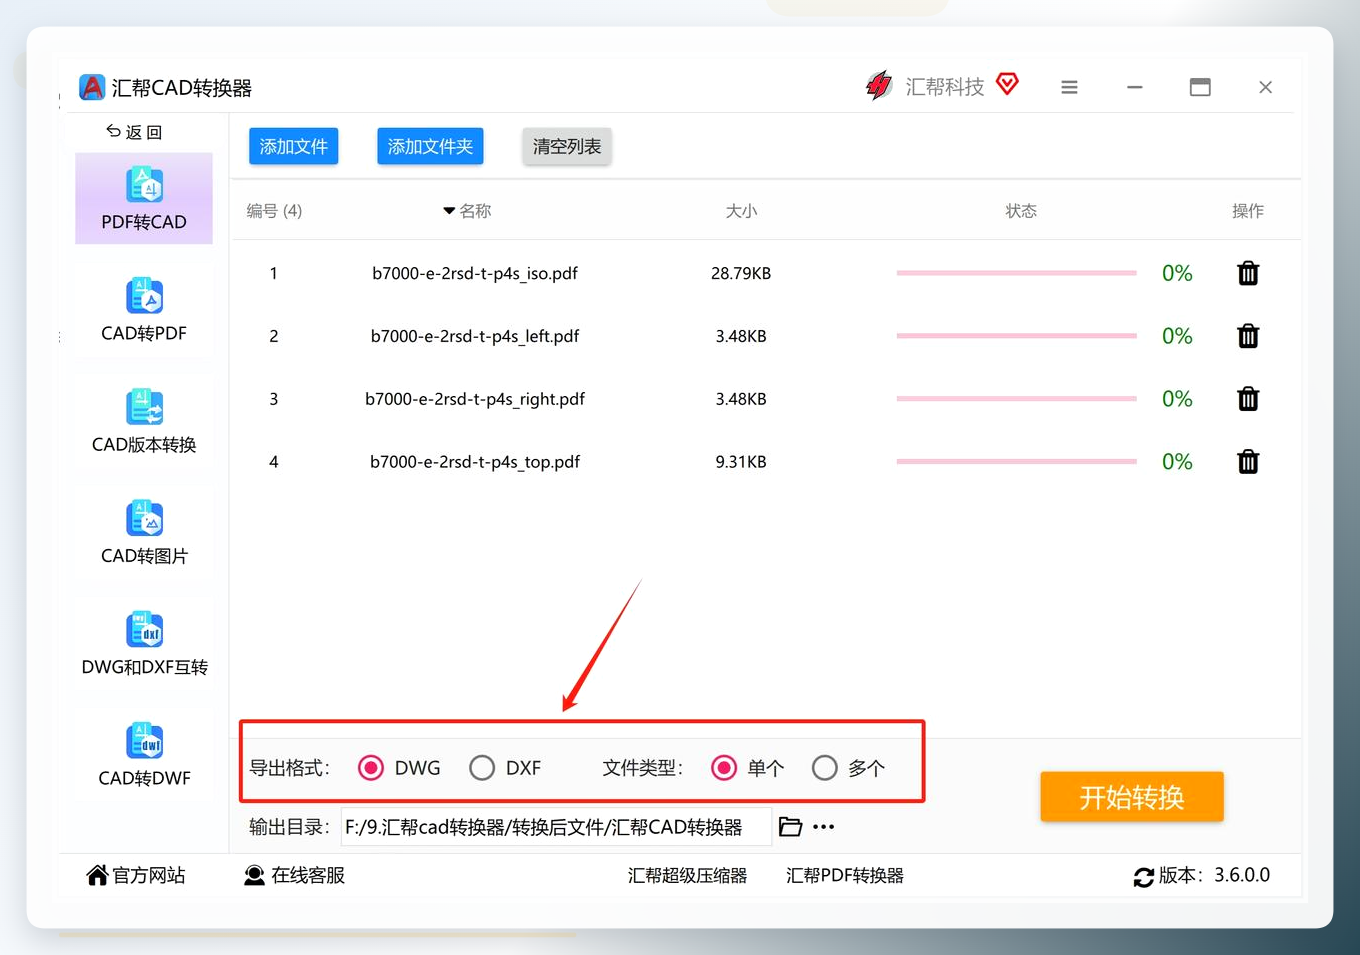Click the 添加文件 button
The width and height of the screenshot is (1360, 955).
294,146
